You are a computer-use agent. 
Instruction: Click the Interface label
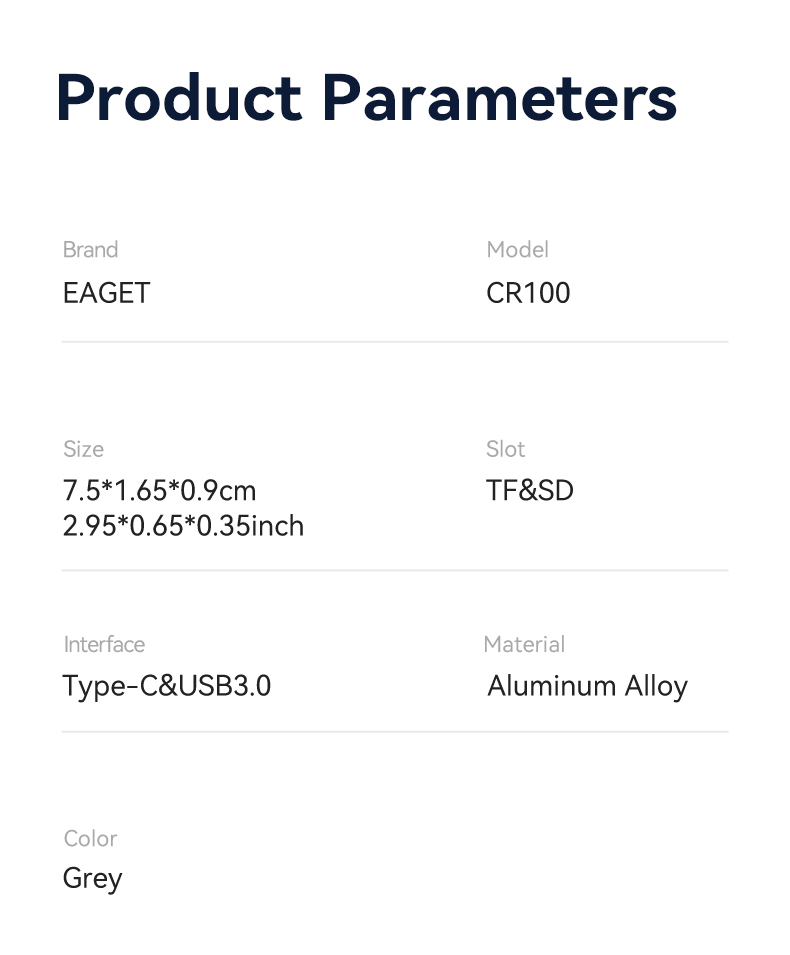[x=104, y=644]
